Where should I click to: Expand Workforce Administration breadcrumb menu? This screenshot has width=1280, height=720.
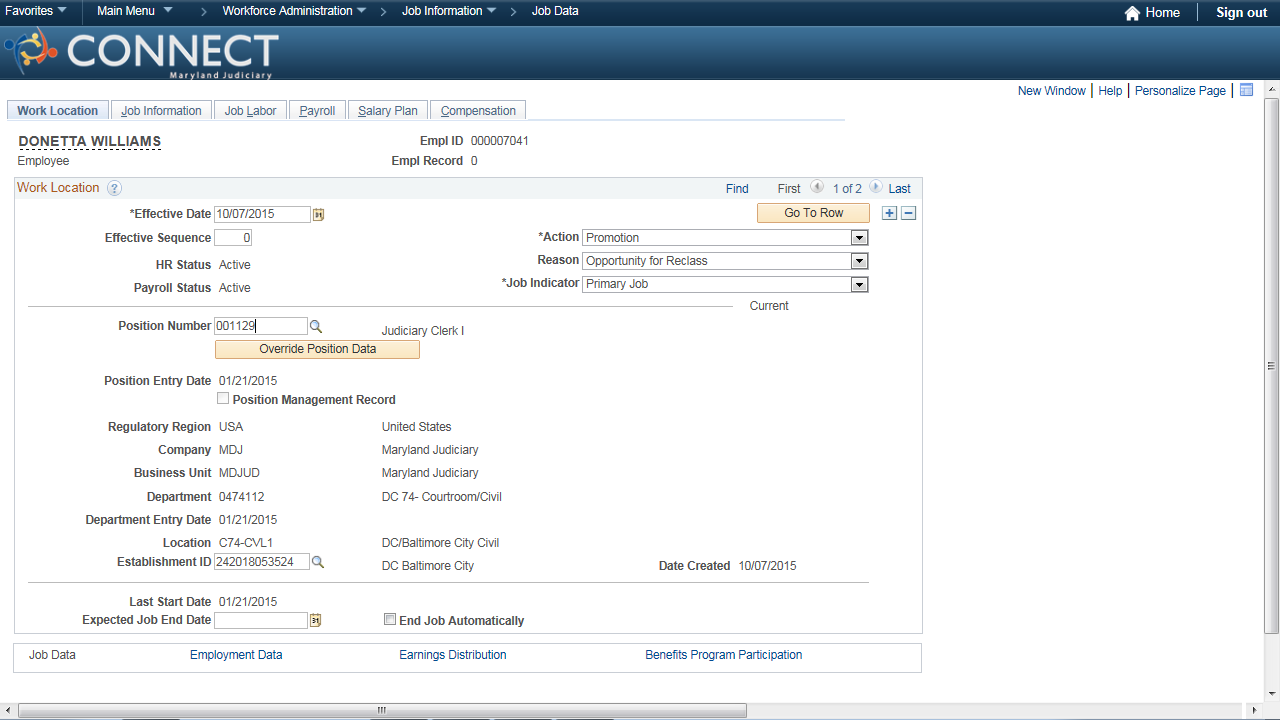(294, 11)
